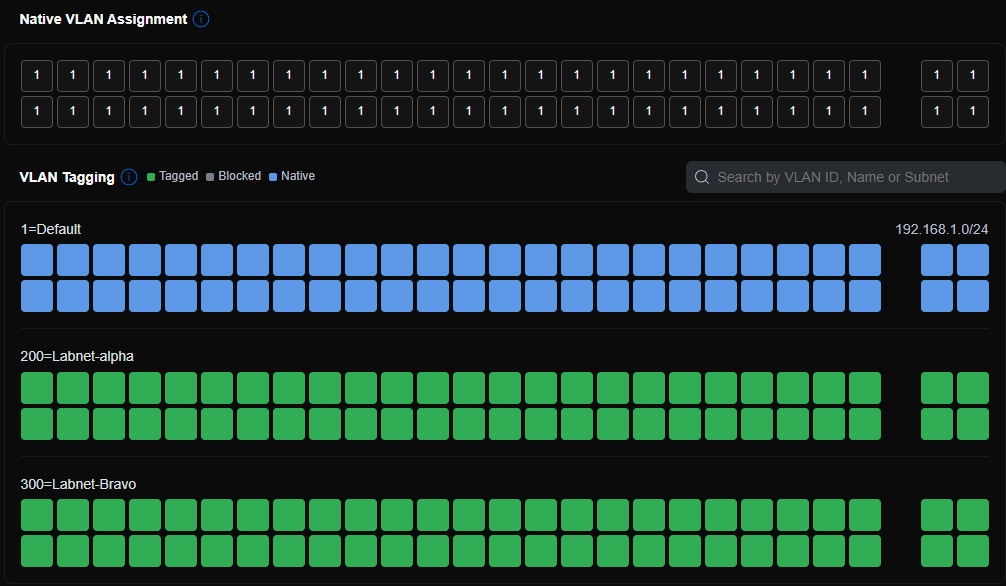Toggle bottom-right far port in 200=Labnet-alpha
Screen dimensions: 1006x586
[x=973, y=424]
